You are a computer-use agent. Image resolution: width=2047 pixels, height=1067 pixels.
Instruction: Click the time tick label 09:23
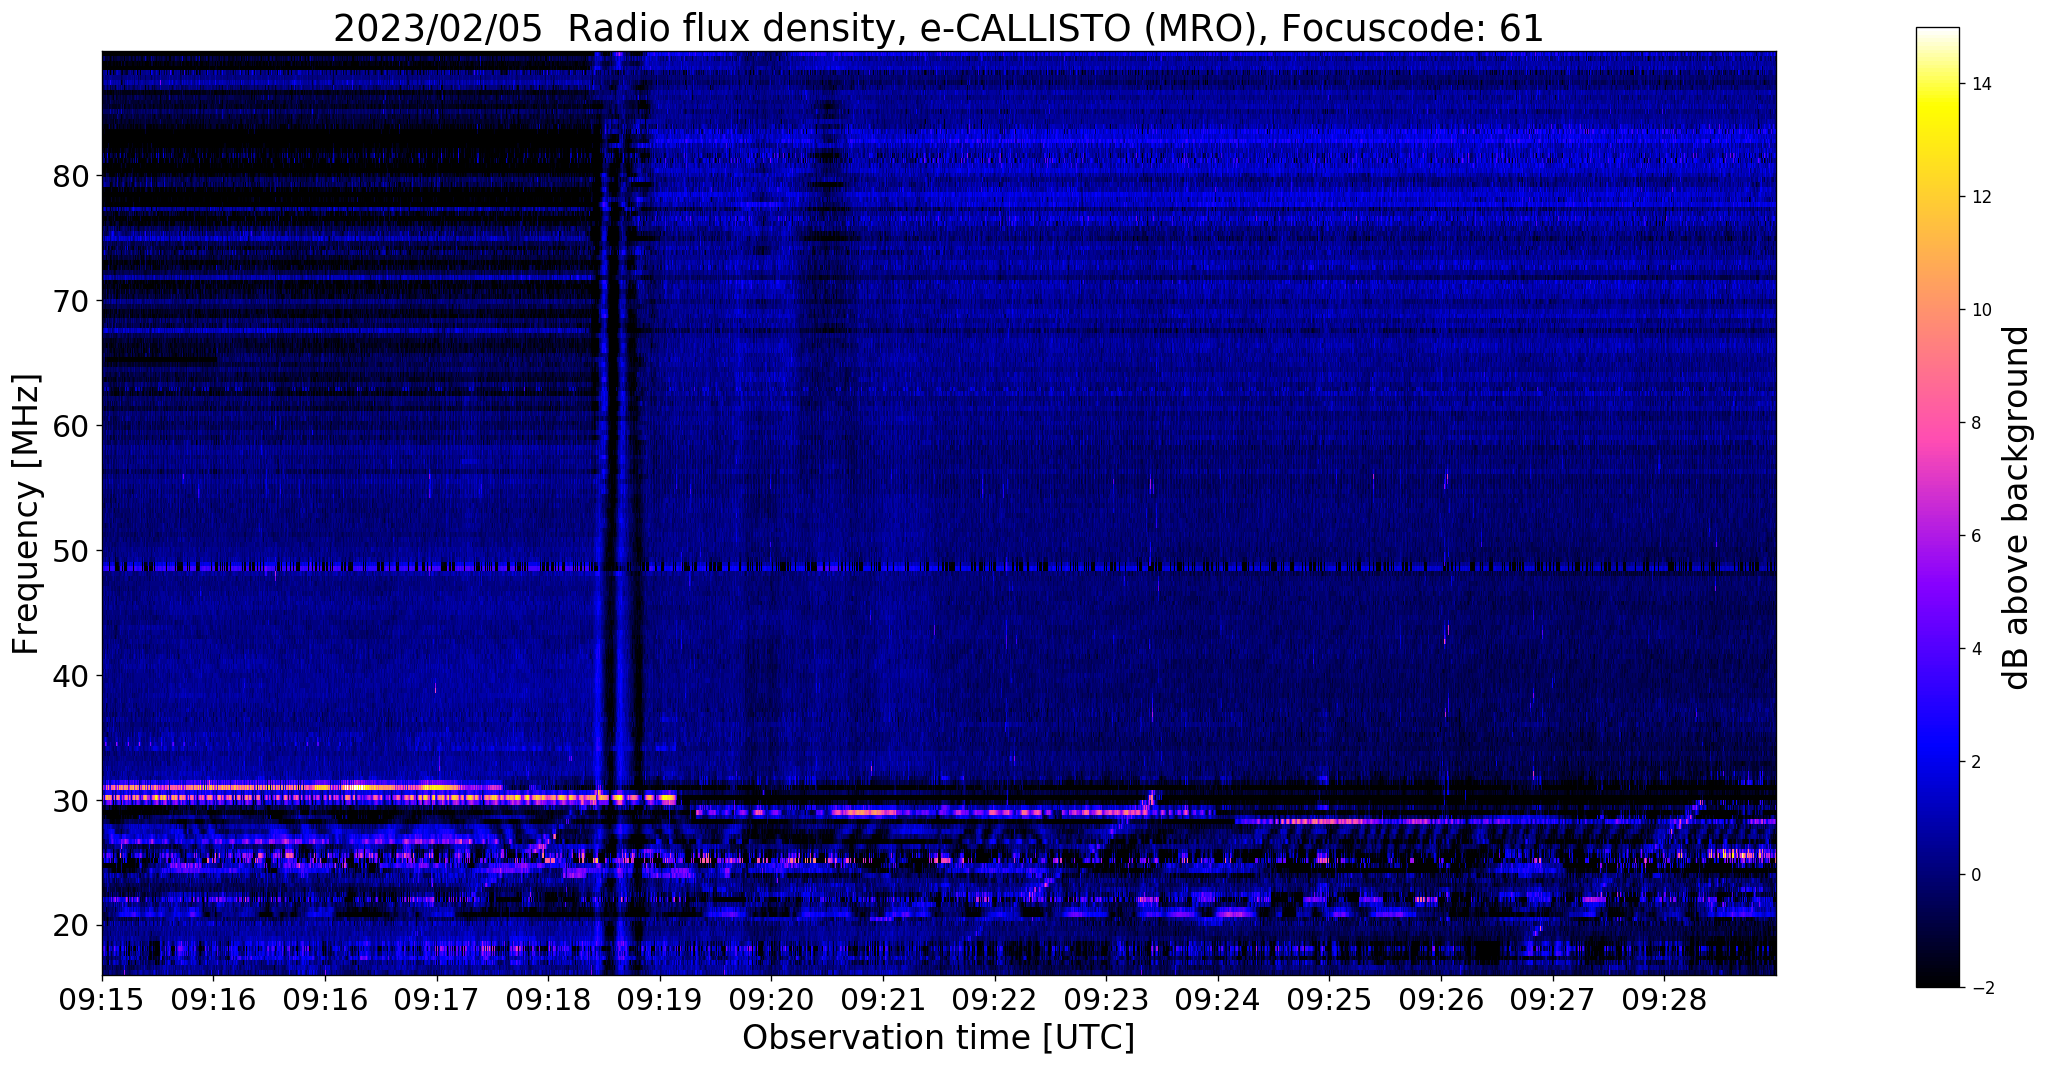[x=1106, y=1001]
